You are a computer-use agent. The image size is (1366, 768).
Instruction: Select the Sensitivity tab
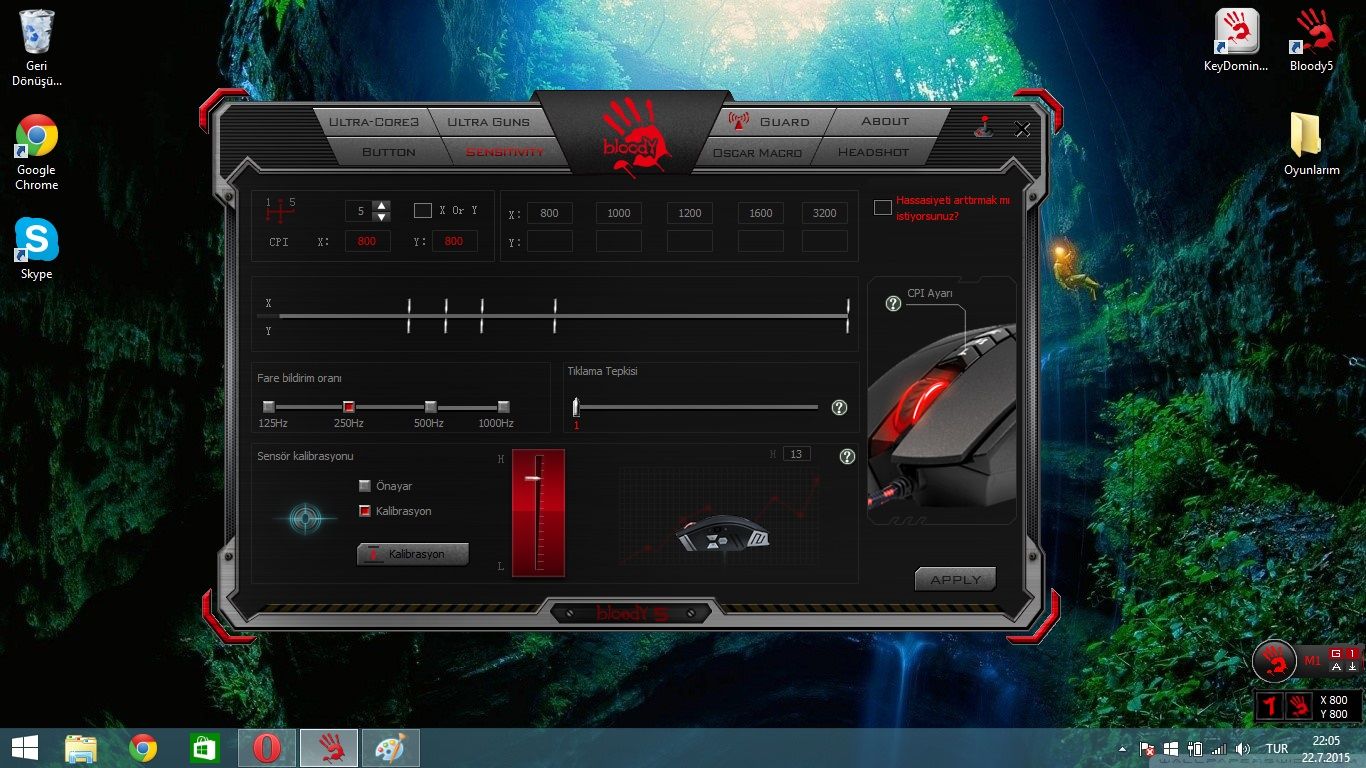click(x=504, y=152)
